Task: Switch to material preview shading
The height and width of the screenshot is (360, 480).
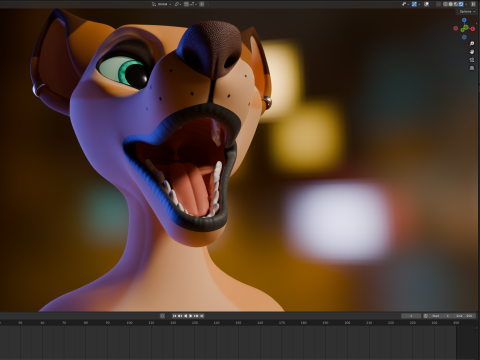Action: tap(456, 4)
